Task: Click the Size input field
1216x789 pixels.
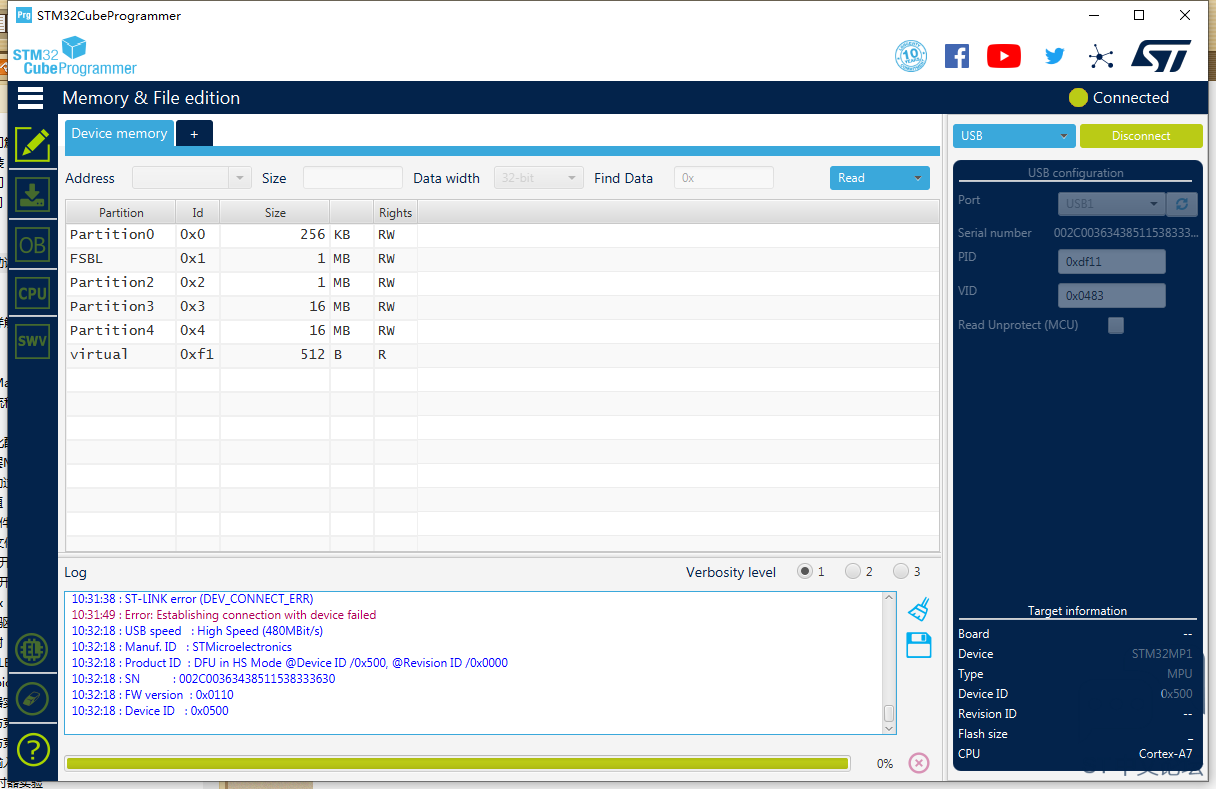Action: pos(353,178)
